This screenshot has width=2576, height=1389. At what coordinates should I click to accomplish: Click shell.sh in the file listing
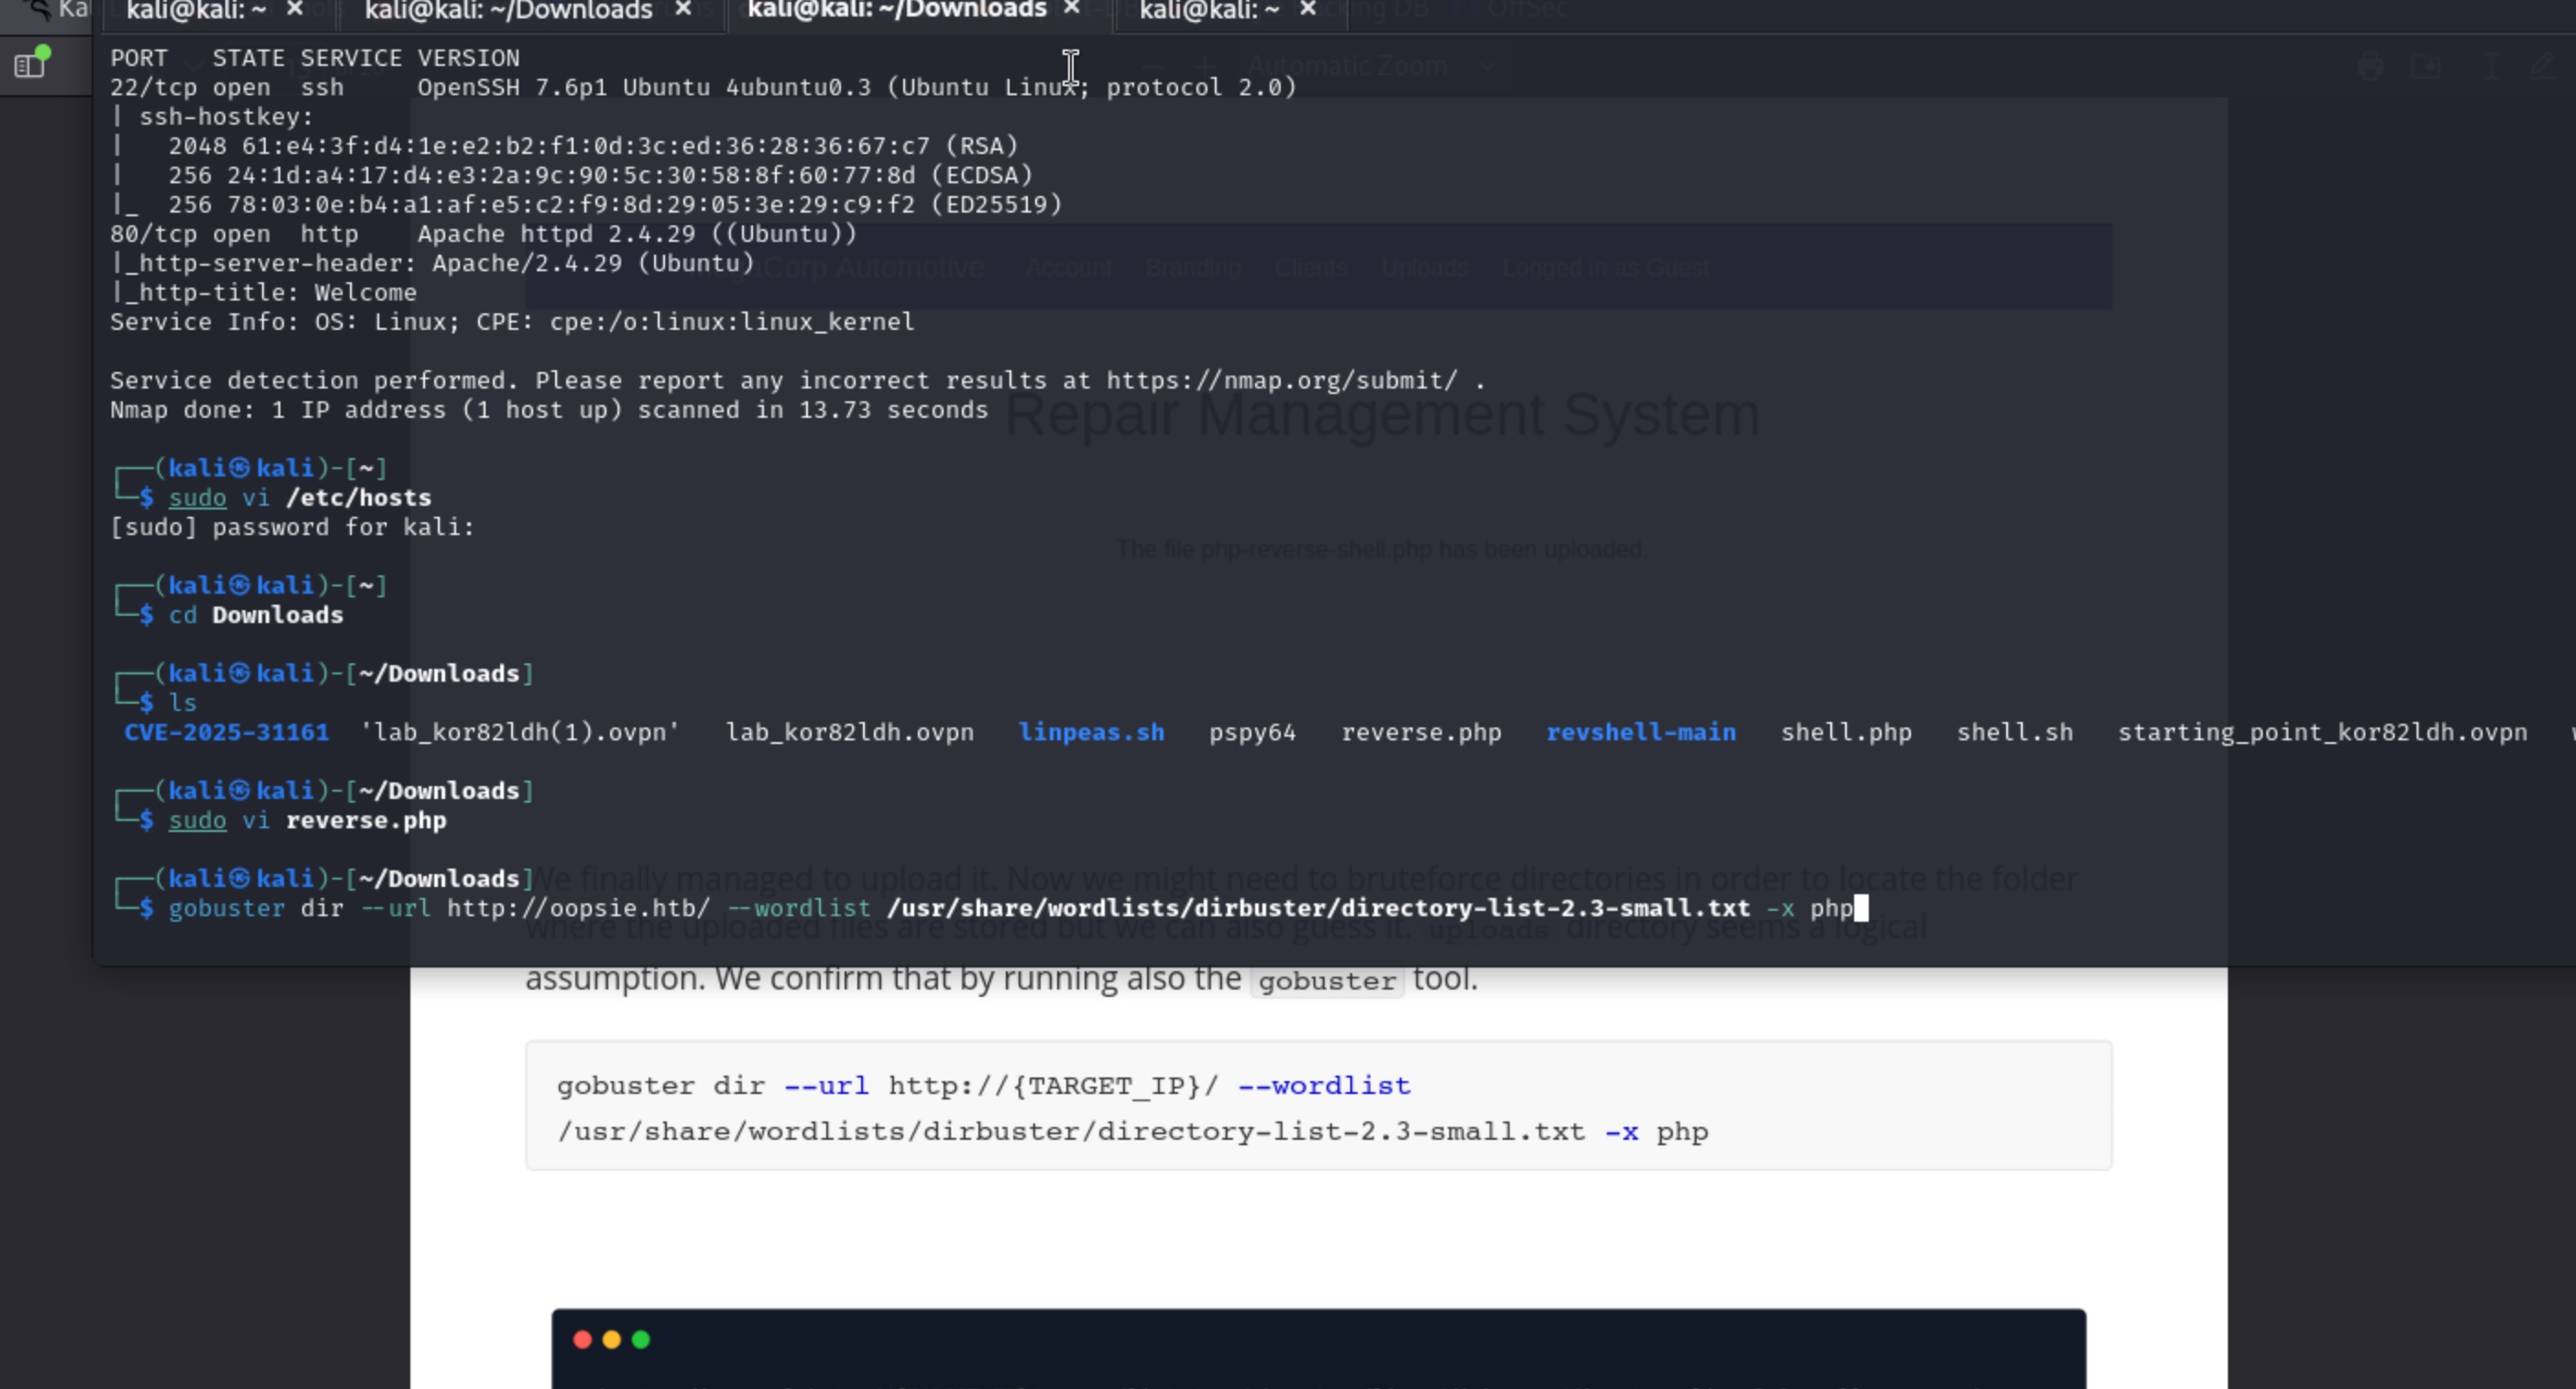click(x=2014, y=732)
